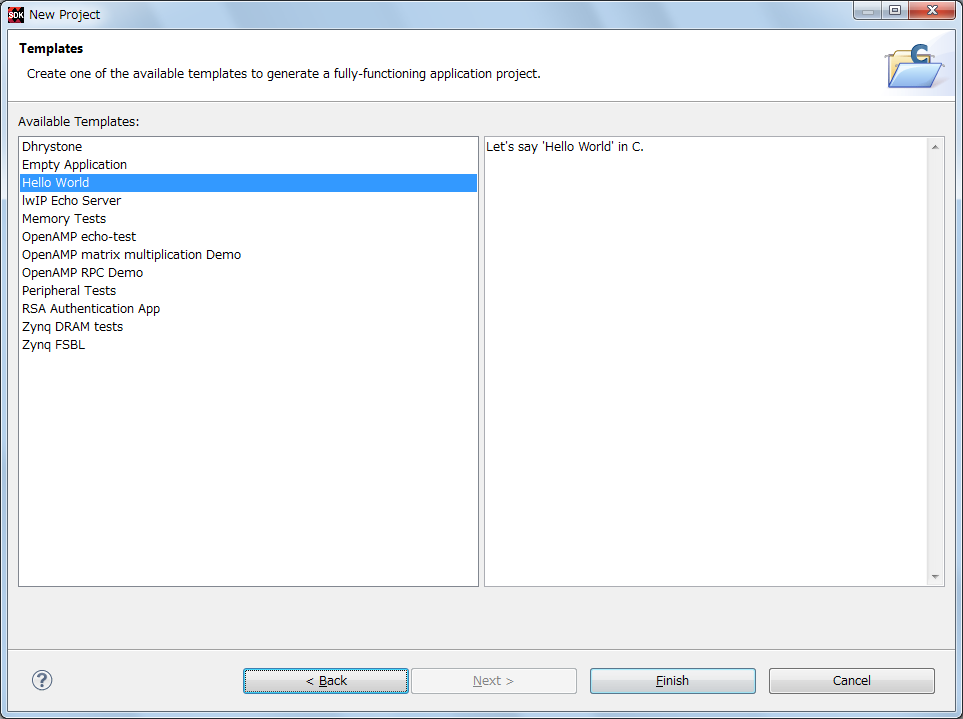
Task: Pick the Peripheral Tests template
Action: coord(69,291)
